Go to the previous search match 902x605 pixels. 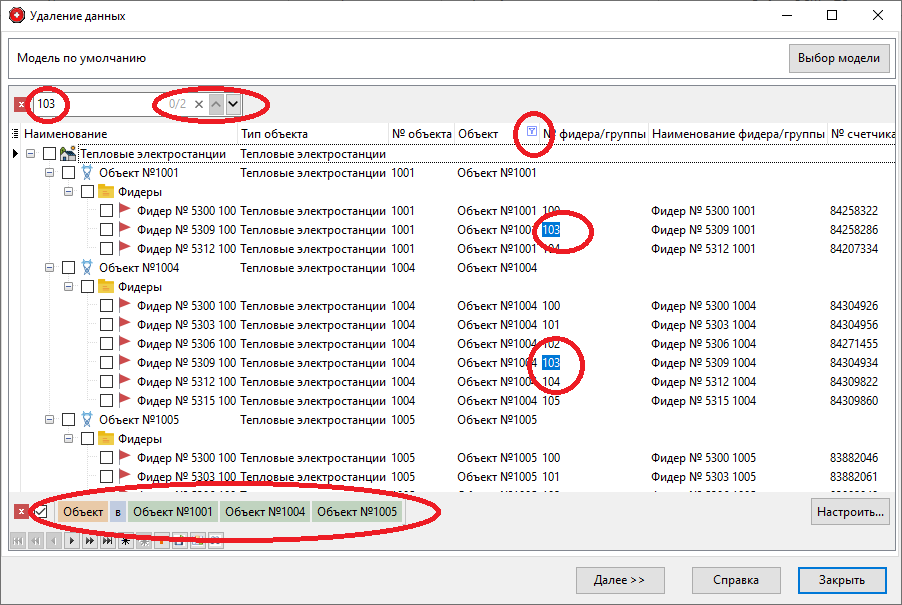216,104
